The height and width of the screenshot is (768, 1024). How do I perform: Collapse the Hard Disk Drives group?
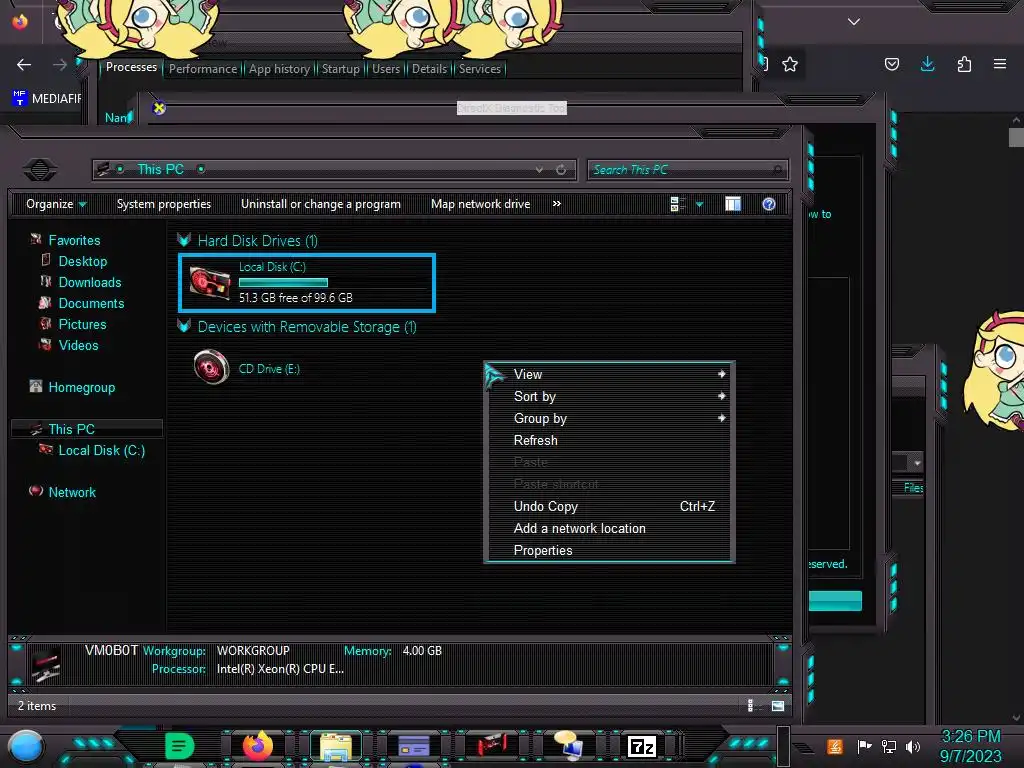click(x=184, y=240)
